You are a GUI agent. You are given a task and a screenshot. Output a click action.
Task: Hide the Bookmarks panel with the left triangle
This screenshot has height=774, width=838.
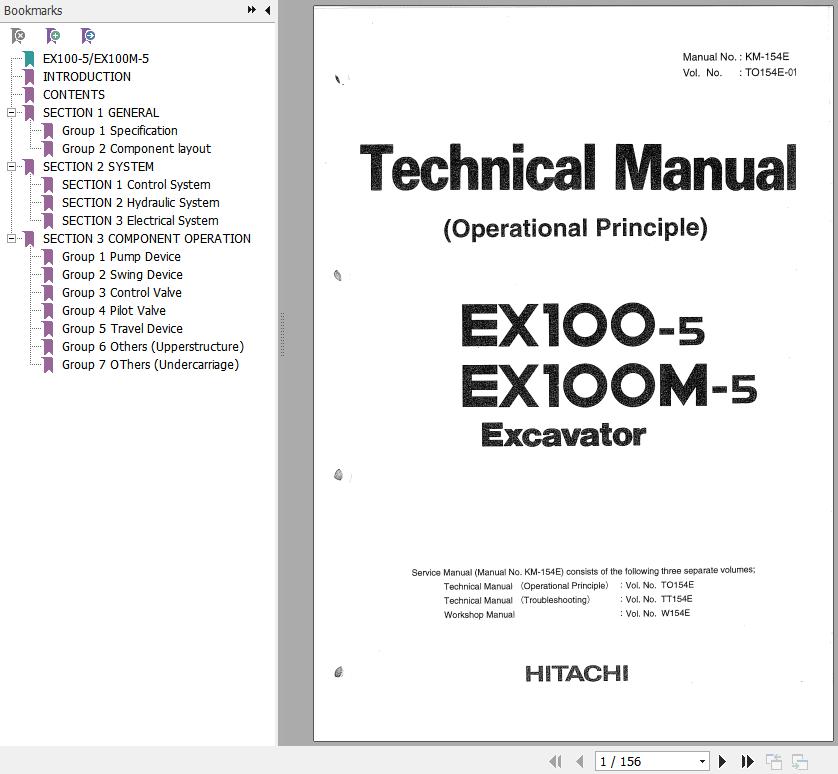pos(267,10)
